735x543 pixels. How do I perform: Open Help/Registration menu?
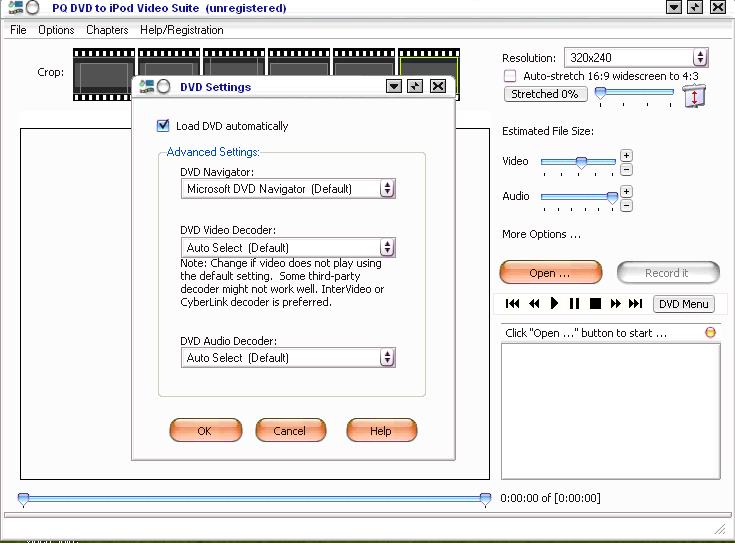coord(182,30)
